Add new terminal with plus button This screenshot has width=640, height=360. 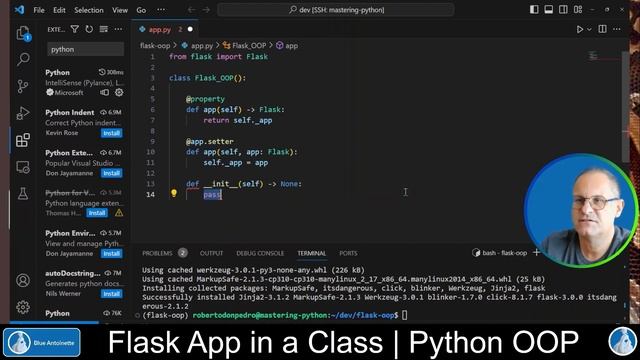(536, 253)
